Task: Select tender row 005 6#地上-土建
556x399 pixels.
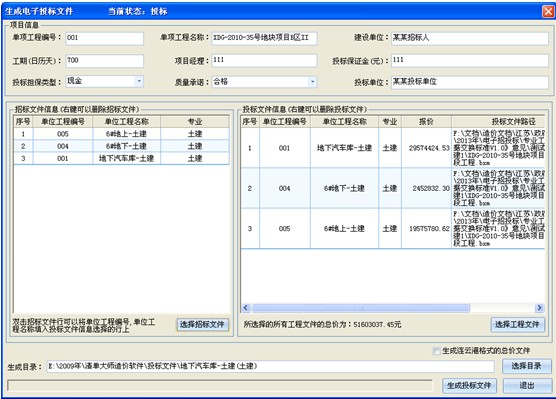Action: click(x=121, y=134)
